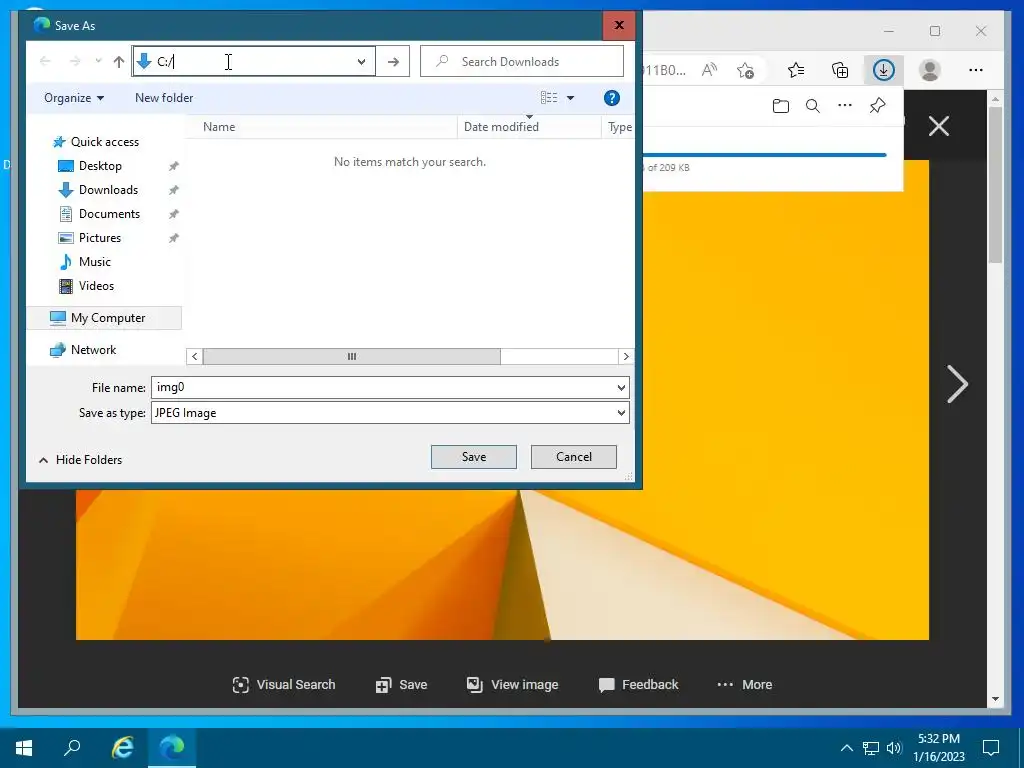Select My Computer in the navigation pane
Screen dimensions: 1024x768
[x=104, y=318]
